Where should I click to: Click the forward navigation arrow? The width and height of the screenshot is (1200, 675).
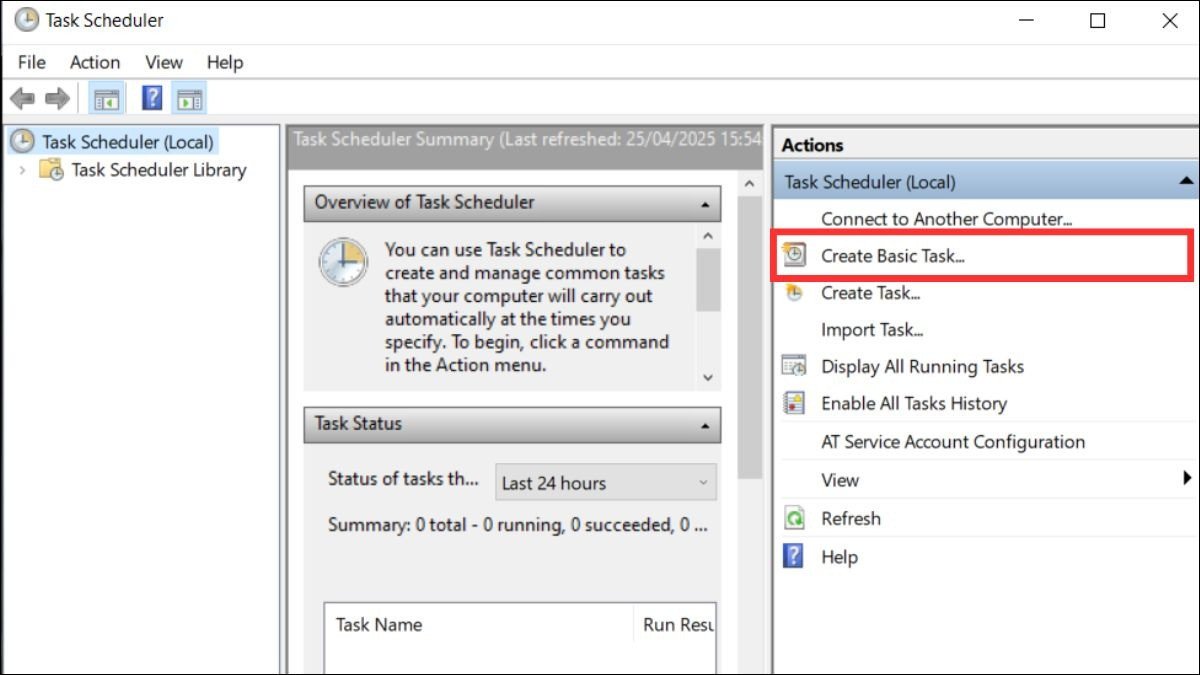[x=54, y=98]
